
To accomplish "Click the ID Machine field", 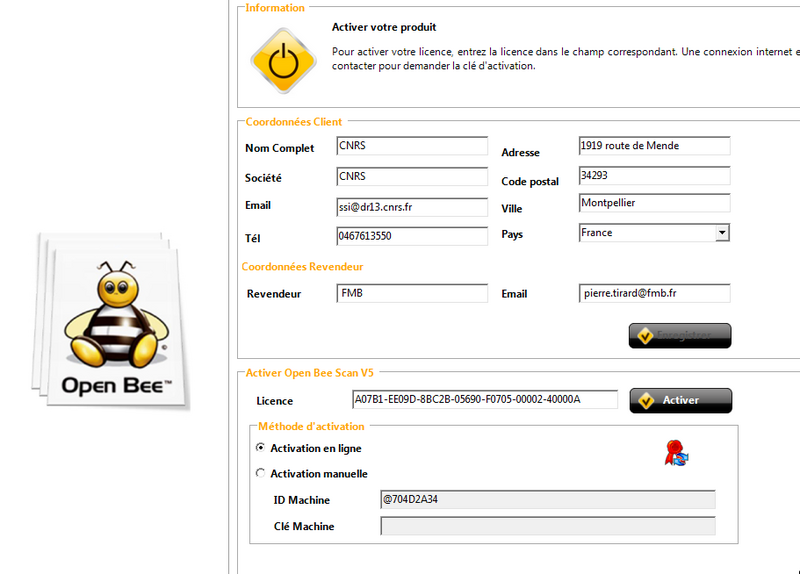I will click(x=548, y=500).
